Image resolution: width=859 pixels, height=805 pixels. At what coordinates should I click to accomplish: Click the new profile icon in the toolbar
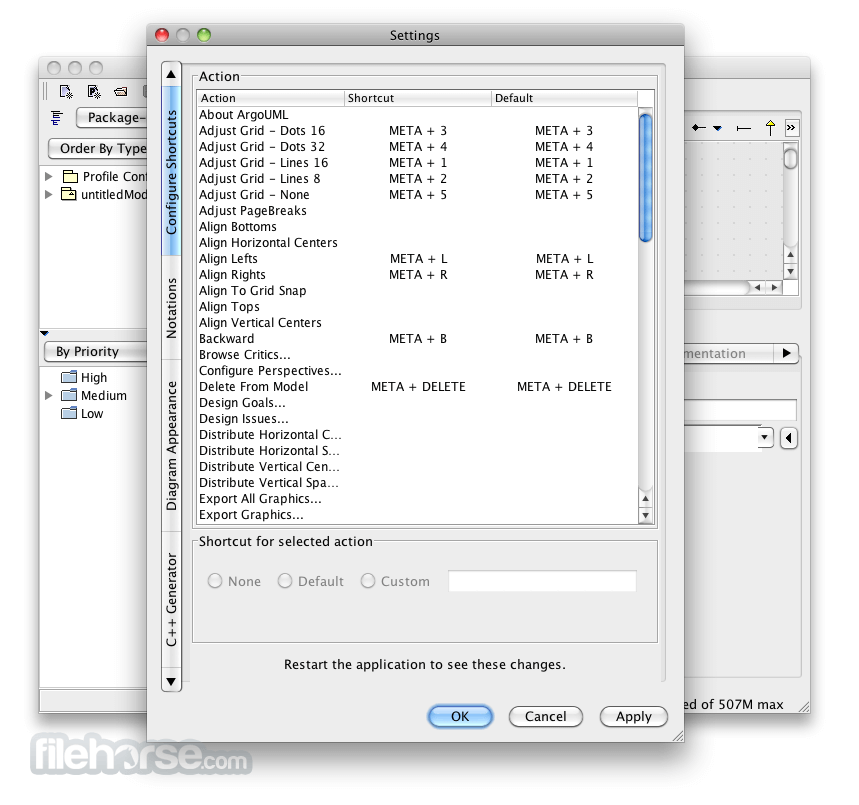[92, 92]
